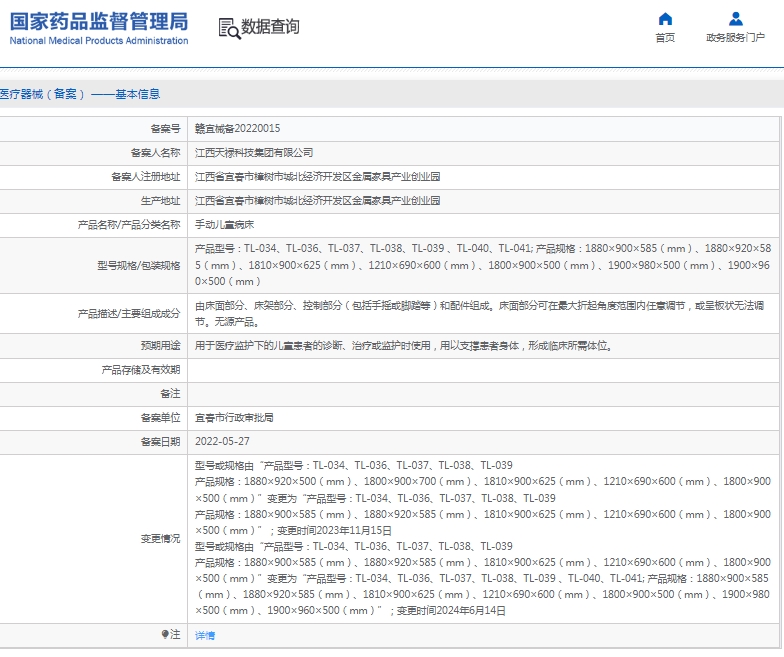Click the 变更情况 change history text
This screenshot has height=657, width=784.
coord(483,538)
